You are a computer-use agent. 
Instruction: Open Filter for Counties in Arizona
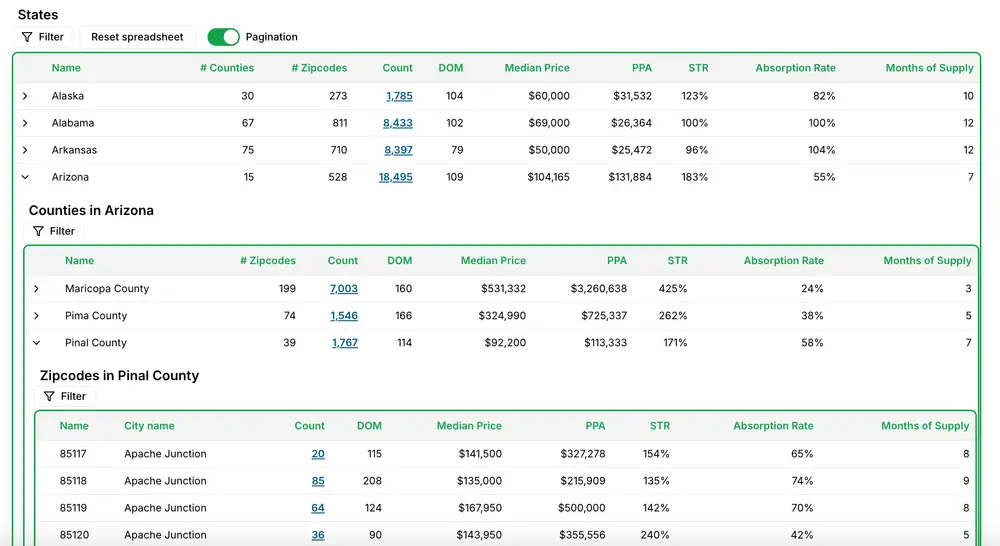54,231
